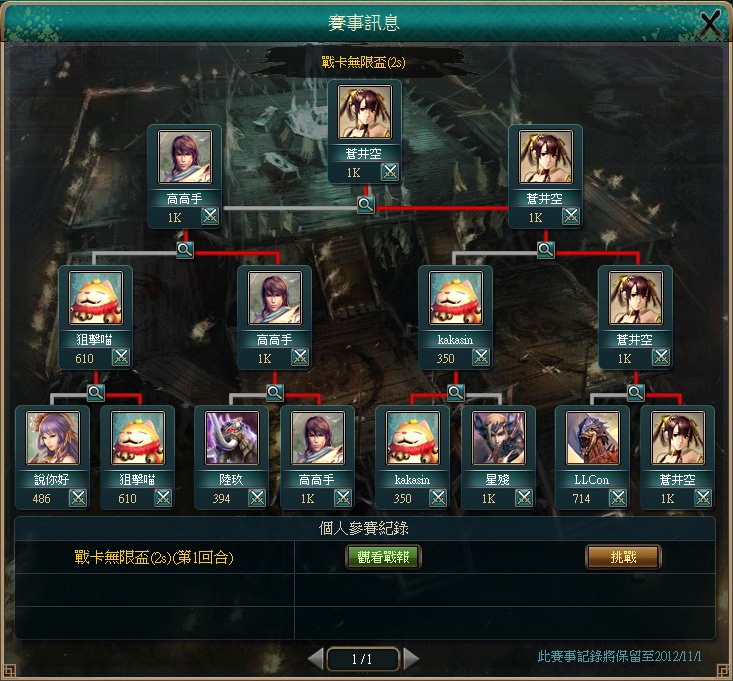
Task: Click the crossed swords icon for champion 蒼井空
Action: 390,172
